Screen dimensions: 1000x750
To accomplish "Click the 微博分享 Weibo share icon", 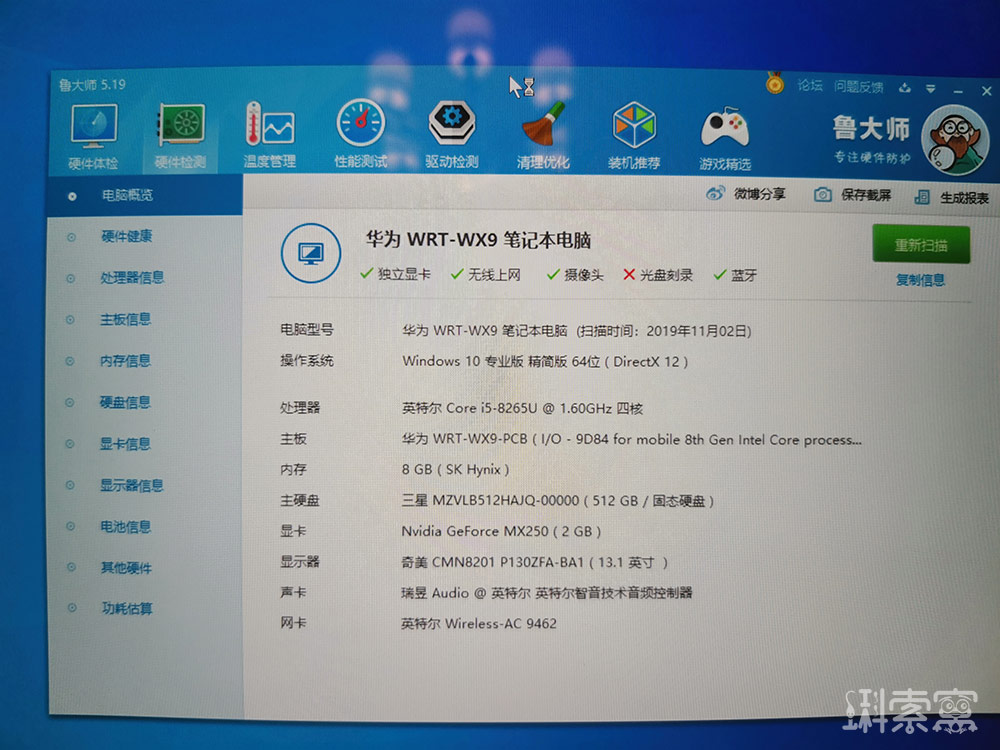I will 716,195.
